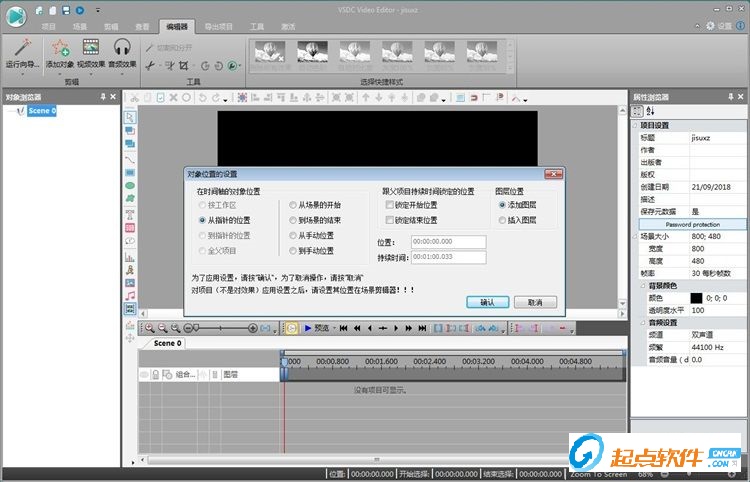750x482 pixels.
Task: Click the zoom in magnifier on timeline toolbar
Action: click(x=150, y=328)
